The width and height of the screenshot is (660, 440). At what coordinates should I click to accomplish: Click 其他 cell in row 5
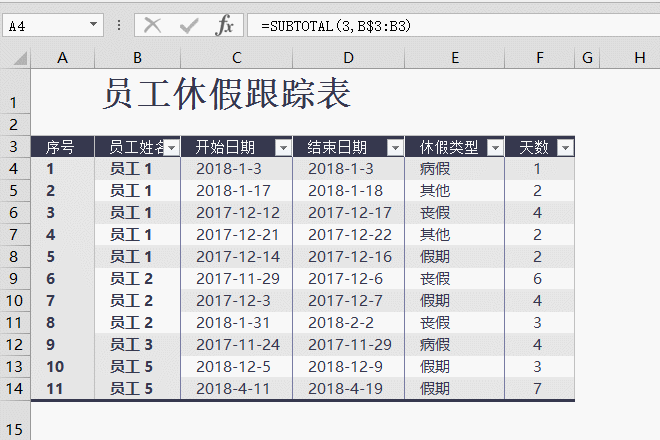click(455, 191)
